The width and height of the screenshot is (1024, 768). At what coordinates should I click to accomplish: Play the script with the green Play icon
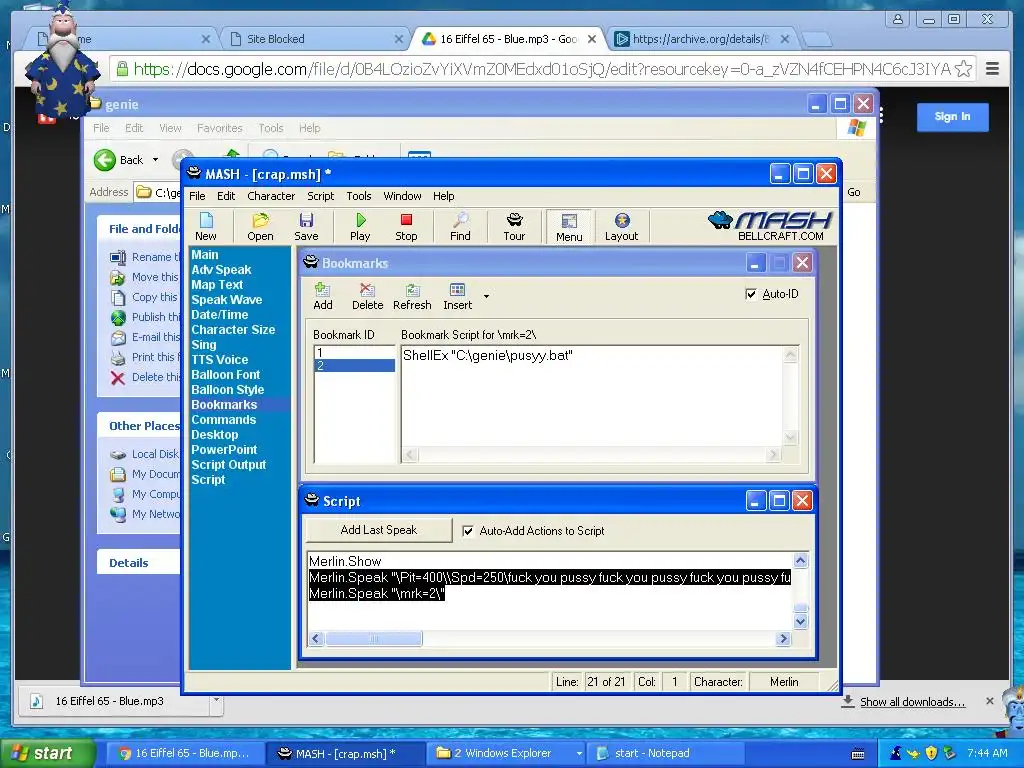click(360, 227)
